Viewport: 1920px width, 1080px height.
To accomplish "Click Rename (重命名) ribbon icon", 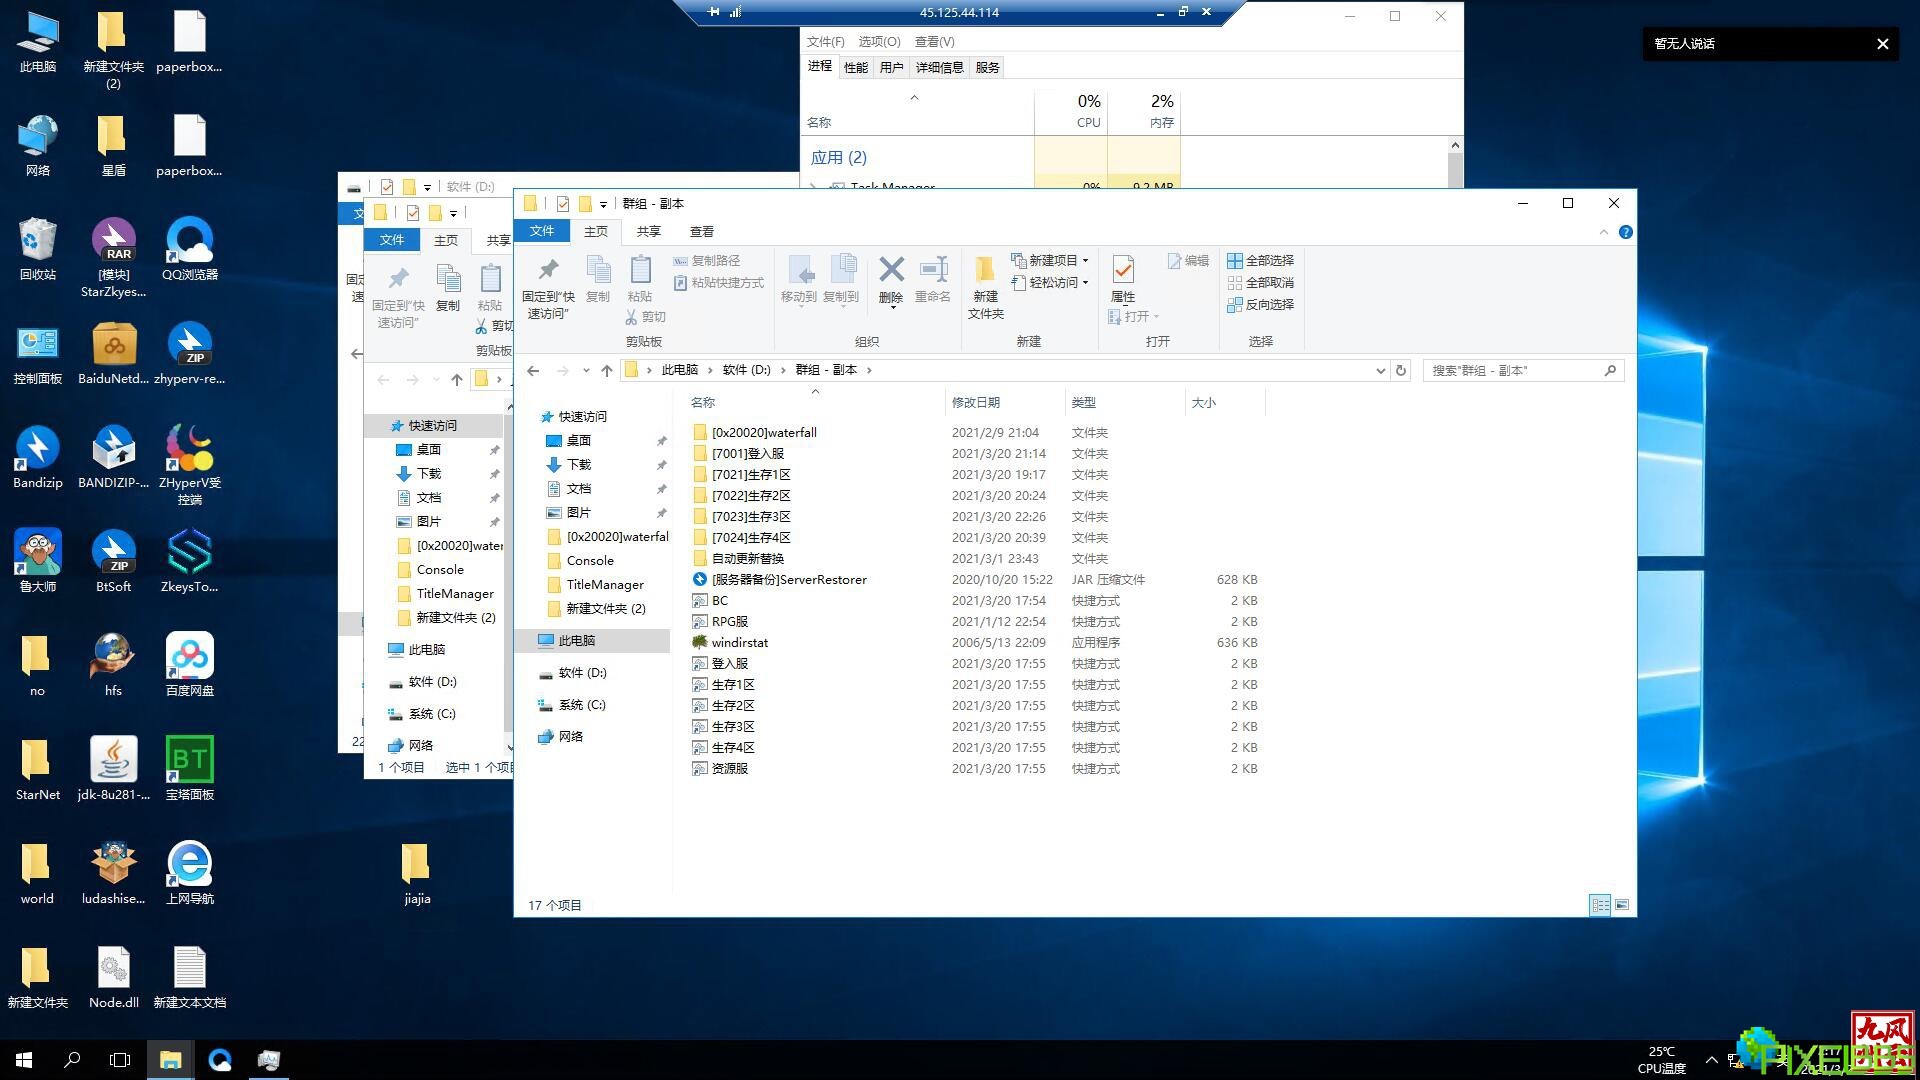I will (933, 280).
